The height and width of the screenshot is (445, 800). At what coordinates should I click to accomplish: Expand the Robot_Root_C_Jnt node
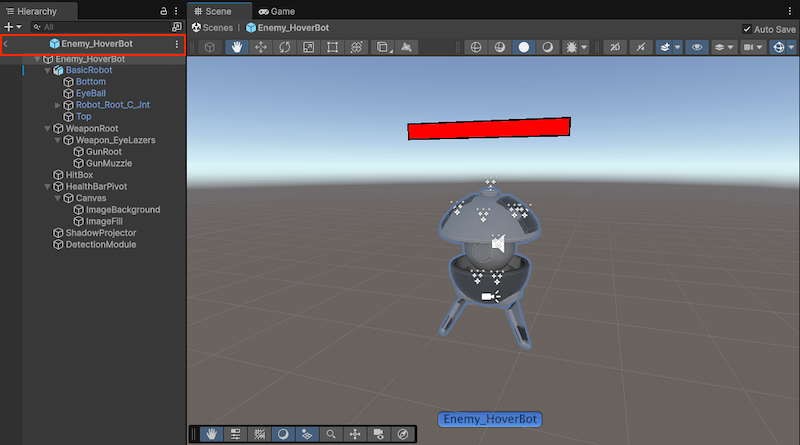pyautogui.click(x=58, y=105)
